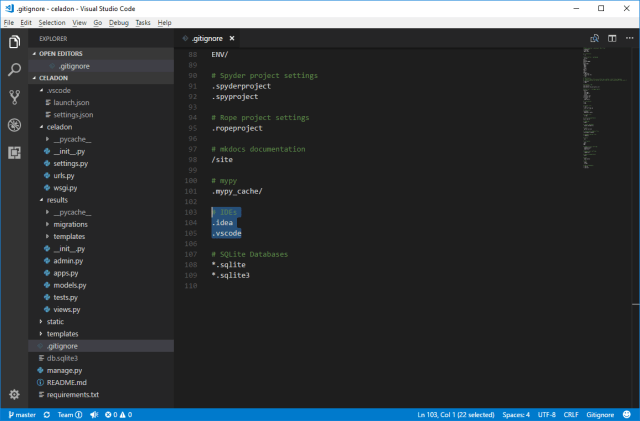The height and width of the screenshot is (421, 640).
Task: Open the Selection menu
Action: 52,22
